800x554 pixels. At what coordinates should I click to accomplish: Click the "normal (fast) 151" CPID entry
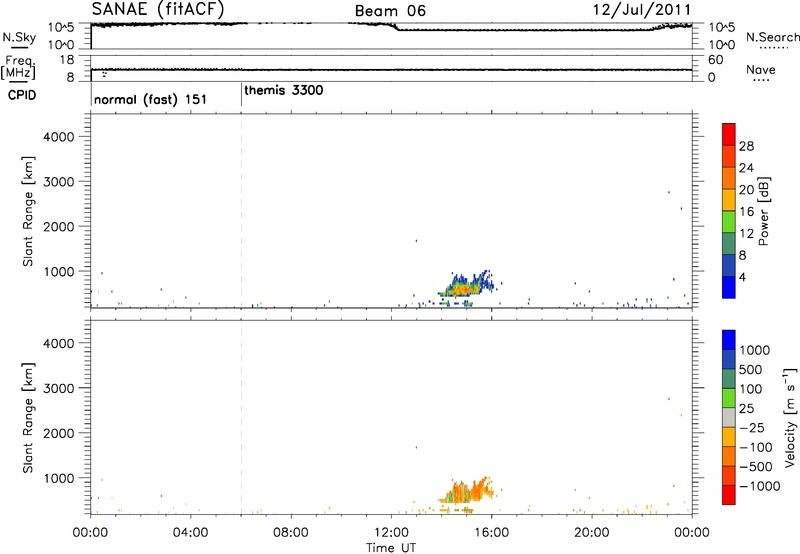[x=151, y=99]
